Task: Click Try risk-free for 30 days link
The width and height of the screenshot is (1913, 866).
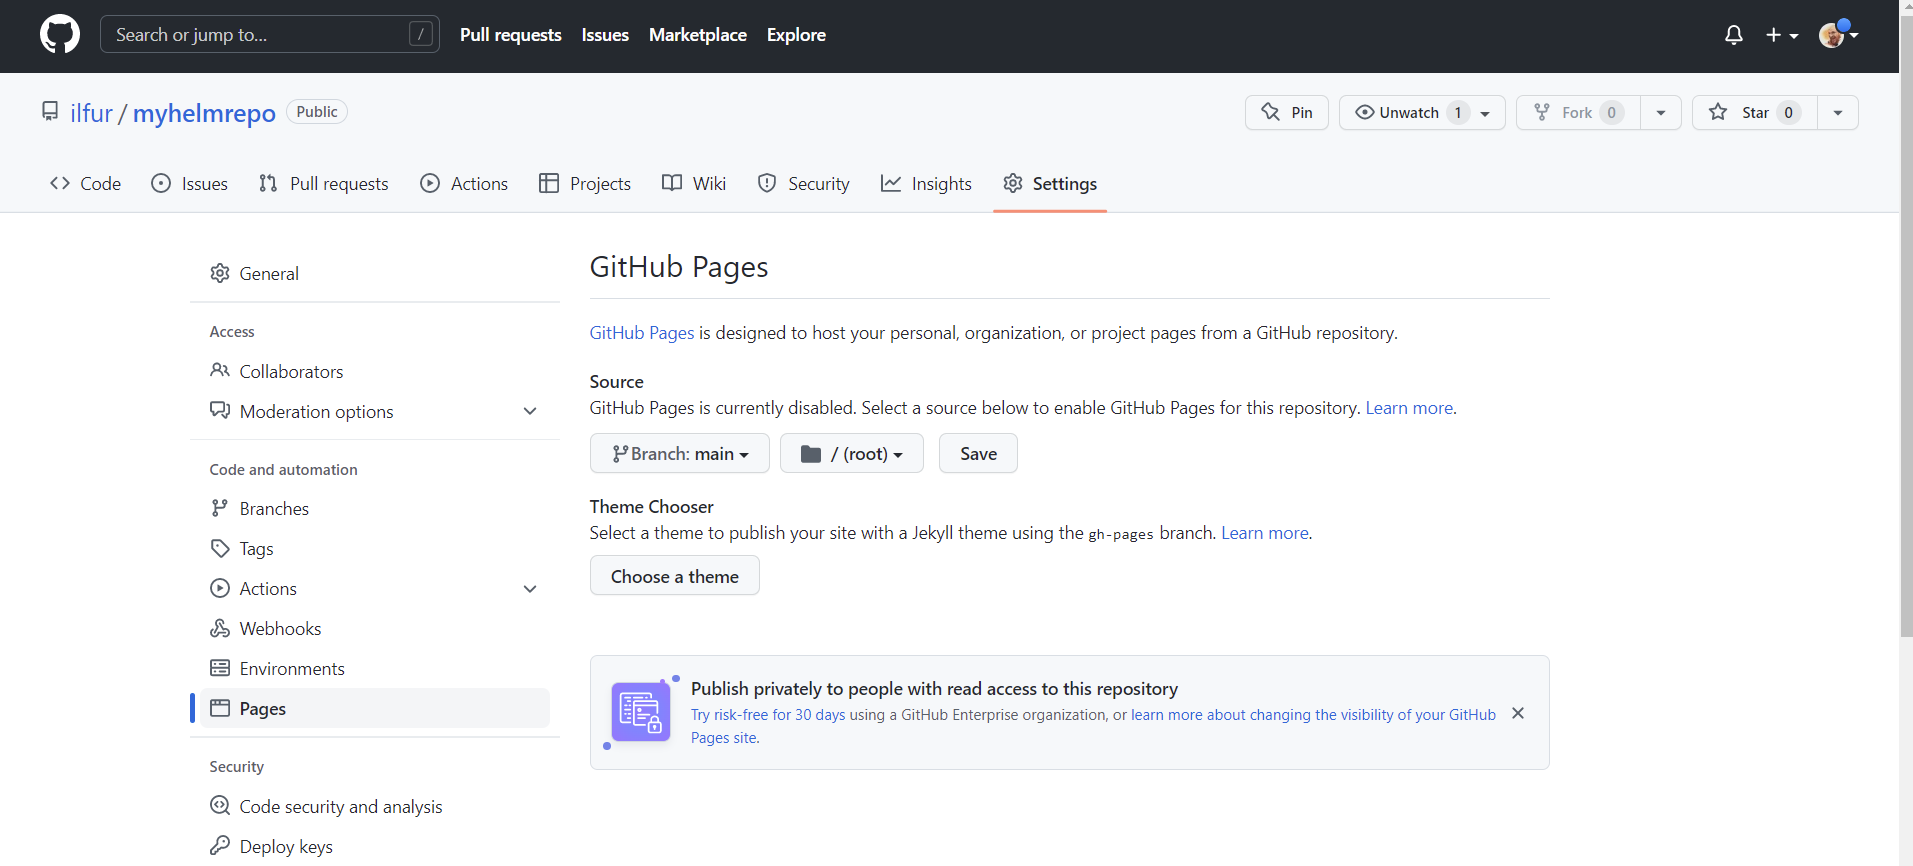Action: pos(768,715)
